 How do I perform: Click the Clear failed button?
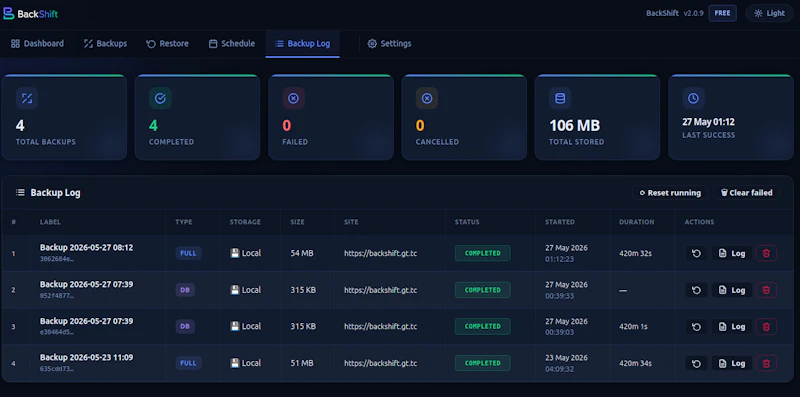746,193
